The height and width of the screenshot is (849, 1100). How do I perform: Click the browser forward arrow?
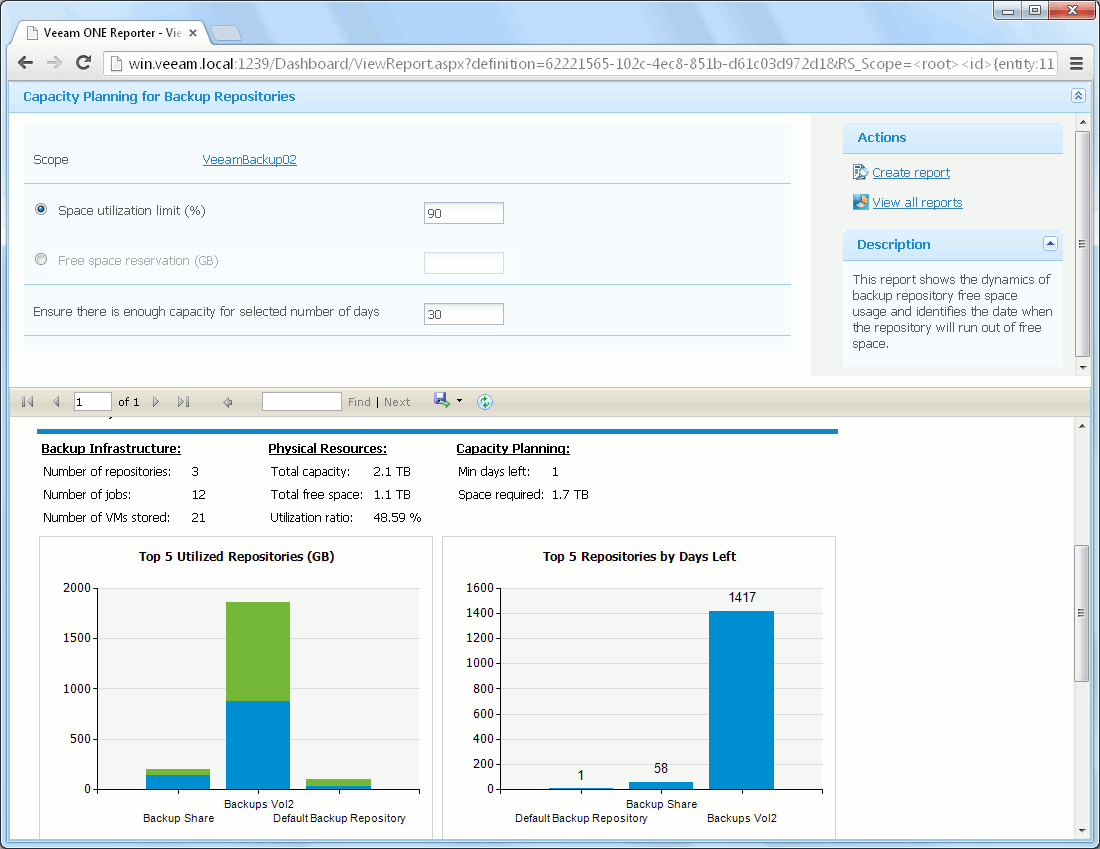point(54,63)
